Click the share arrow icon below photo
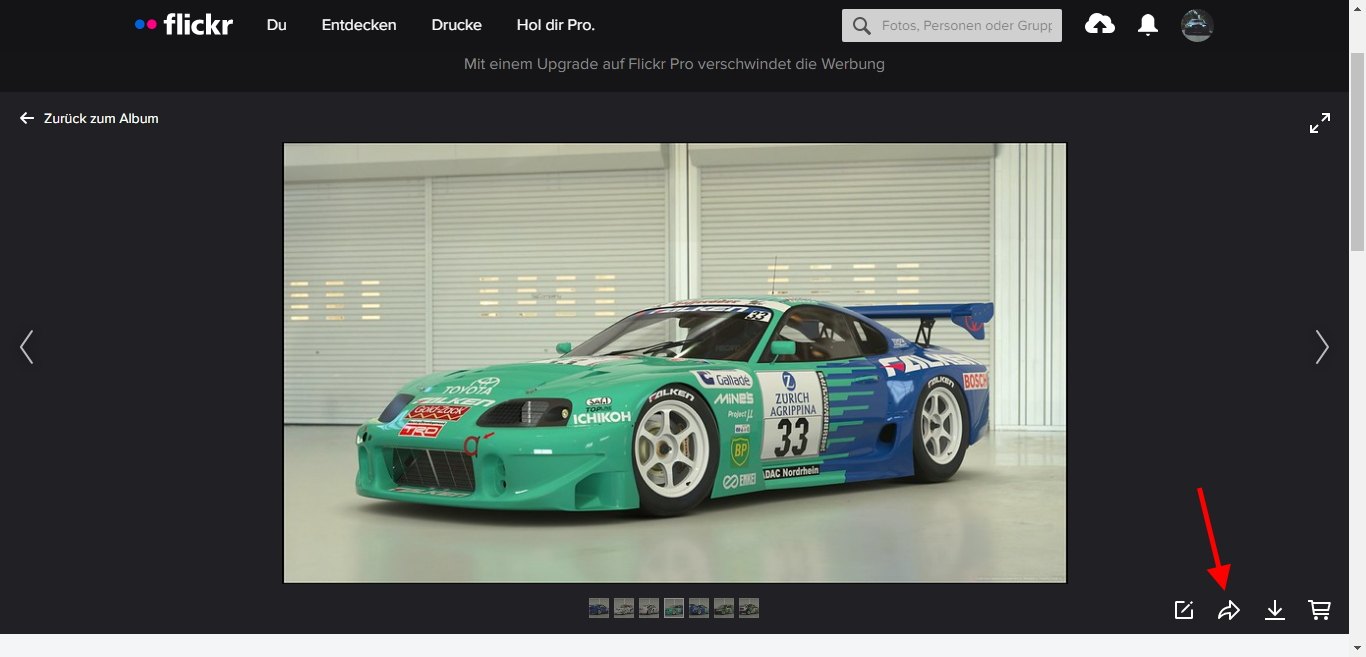Viewport: 1366px width, 657px height. tap(1229, 610)
